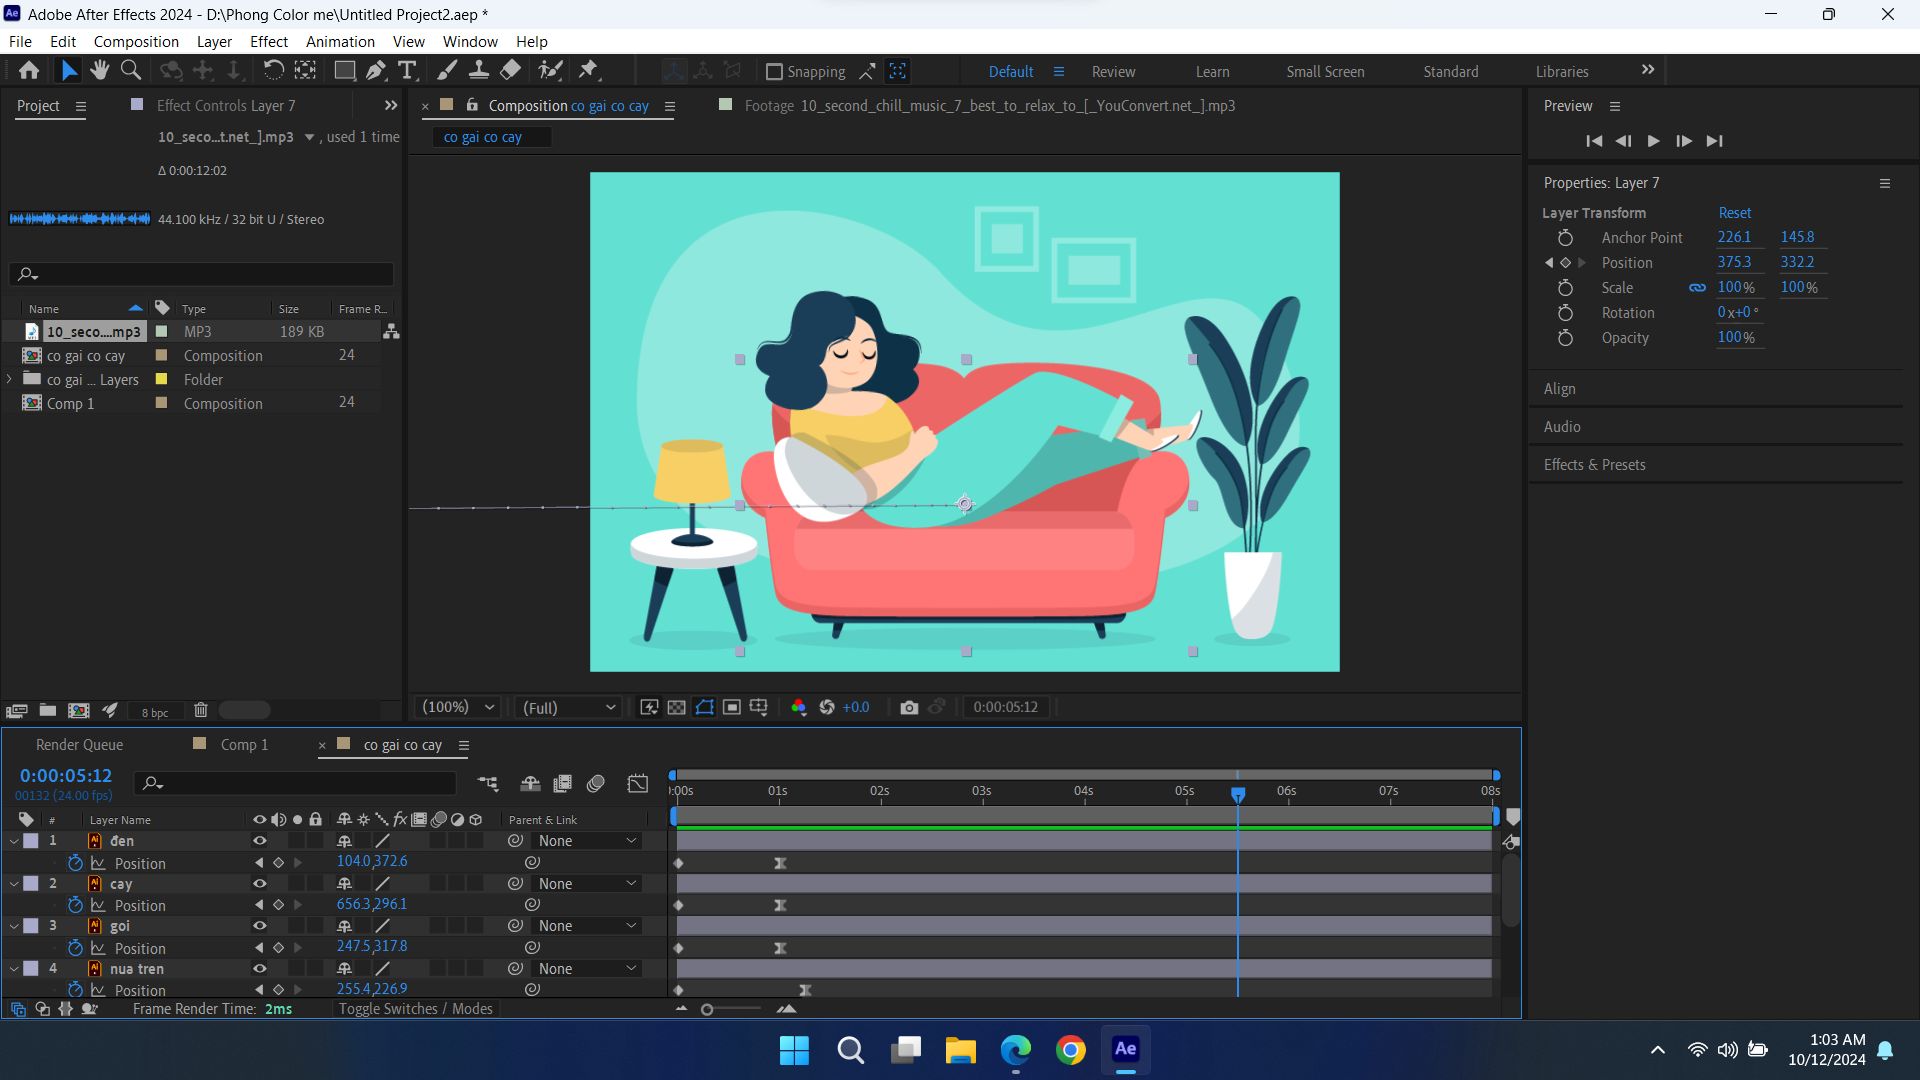This screenshot has width=1920, height=1080.
Task: Expand the 'co gai ... Layers' folder
Action: [10, 380]
